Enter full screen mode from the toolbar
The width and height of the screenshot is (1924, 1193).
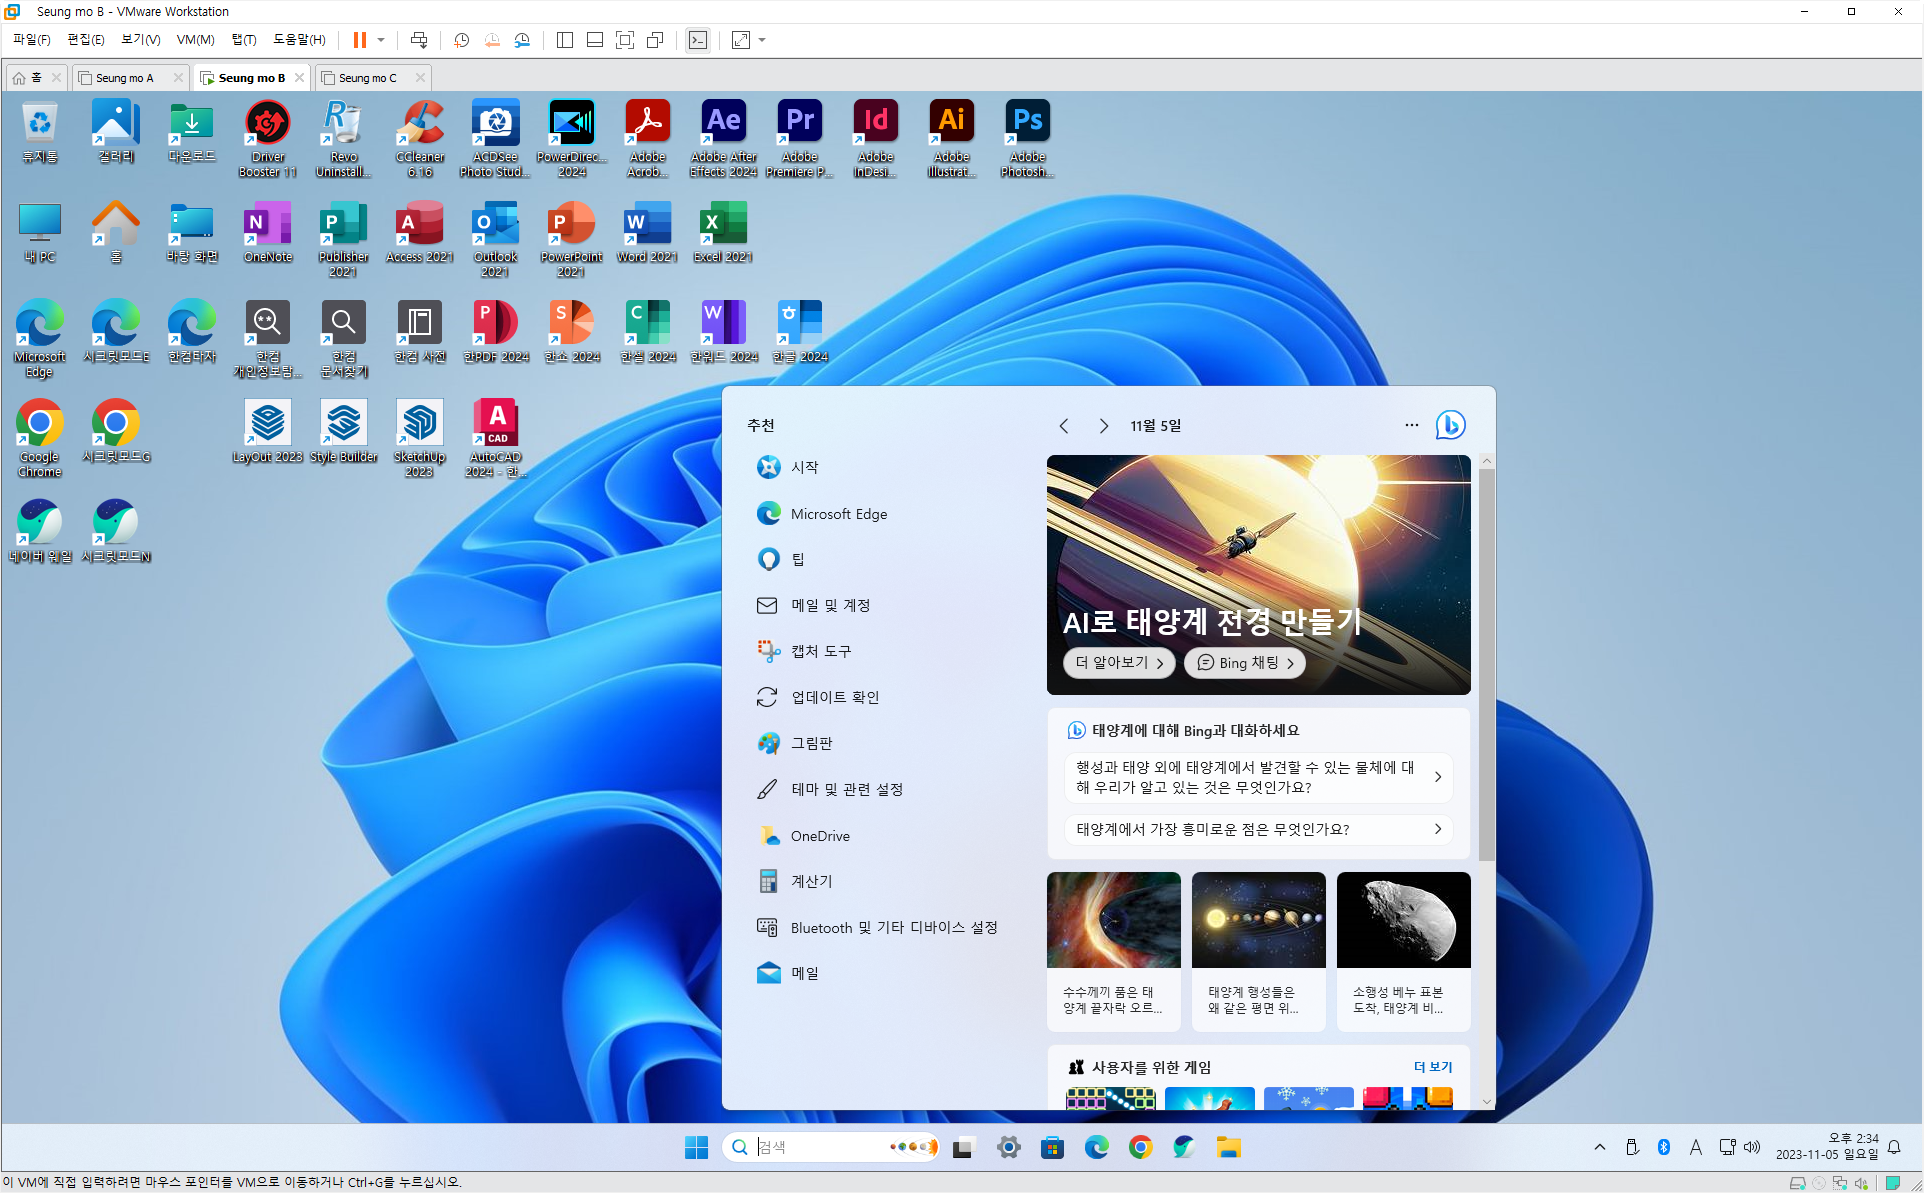tap(625, 40)
